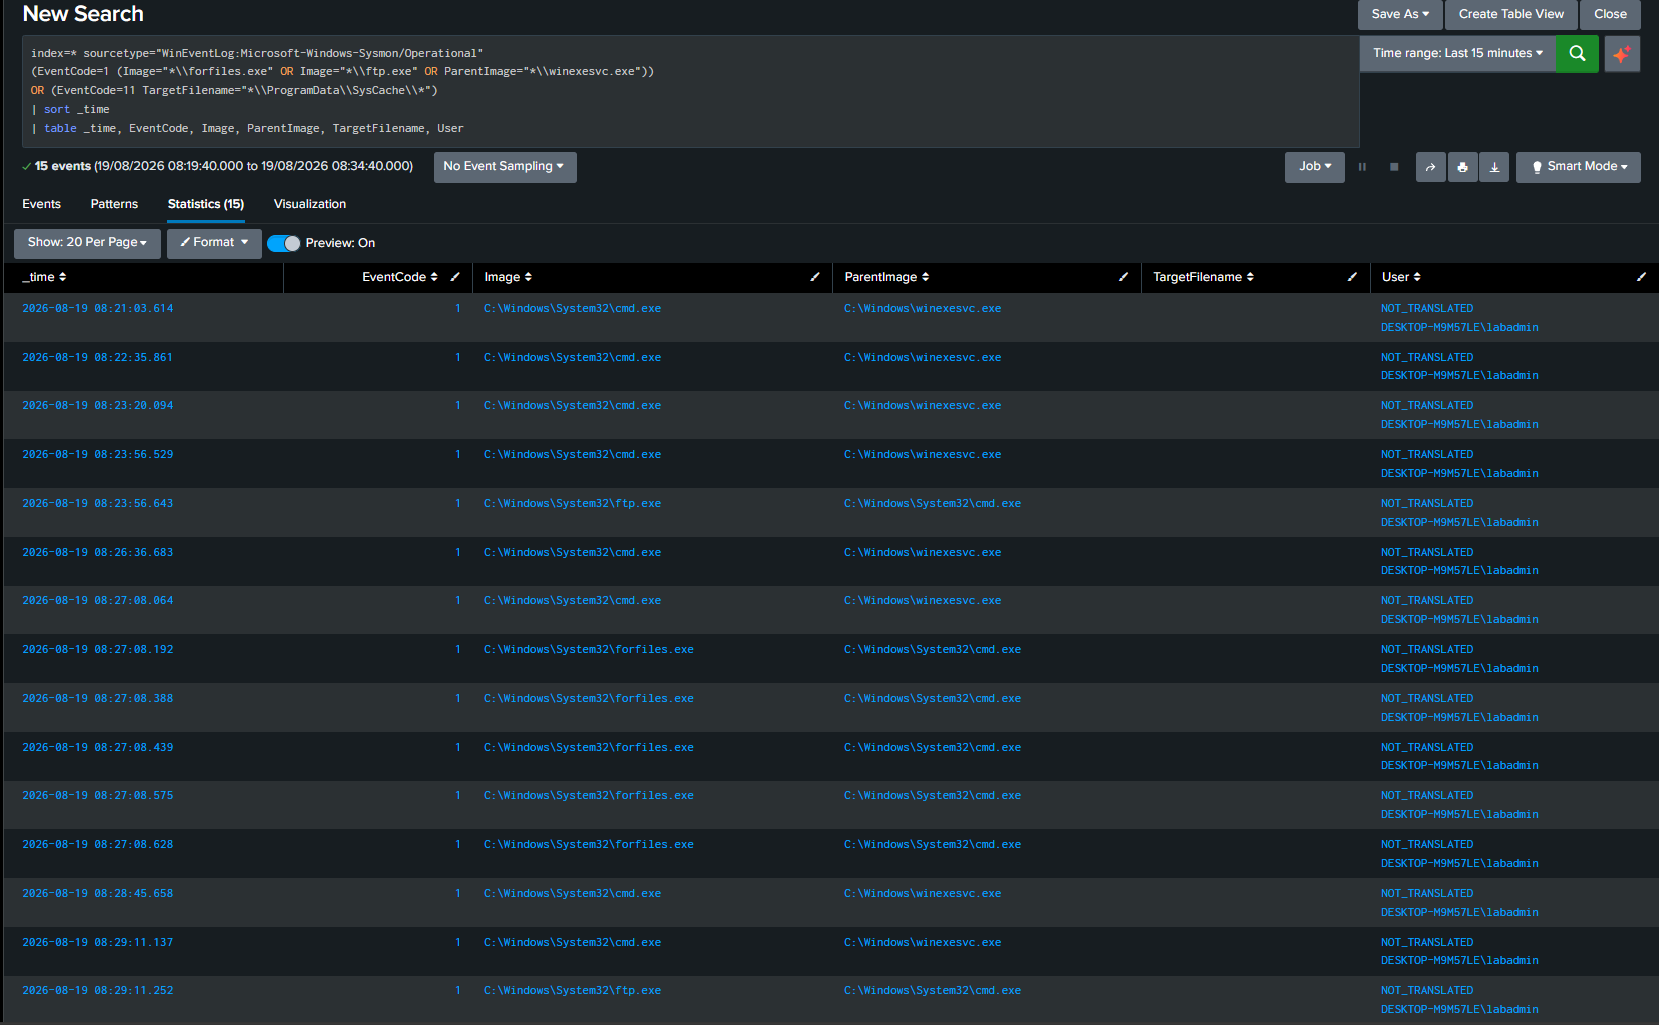Viewport: 1659px width, 1025px height.
Task: Select ftp.exe image at 08:29:11.252
Action: coord(572,991)
